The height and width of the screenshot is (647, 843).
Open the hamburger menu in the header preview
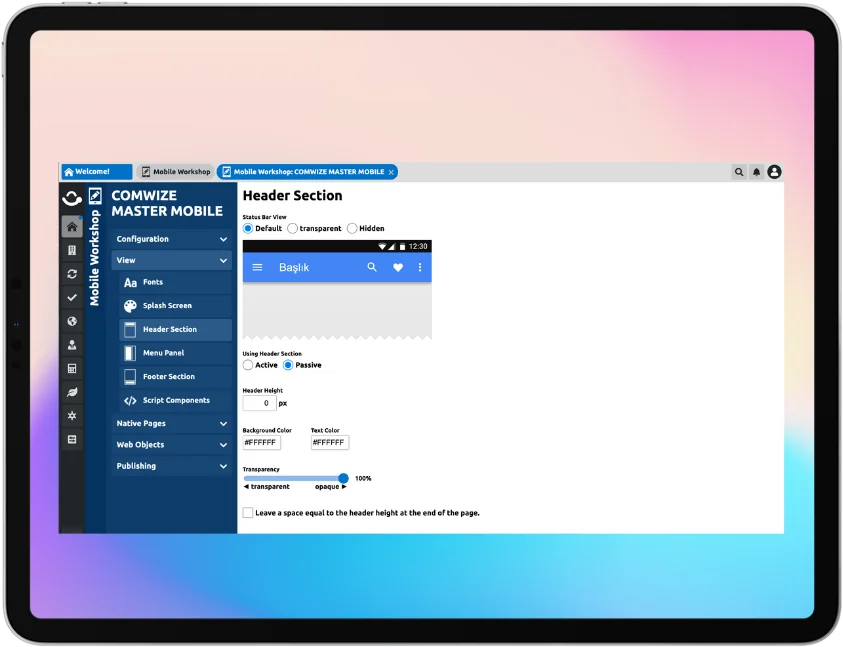pos(257,267)
